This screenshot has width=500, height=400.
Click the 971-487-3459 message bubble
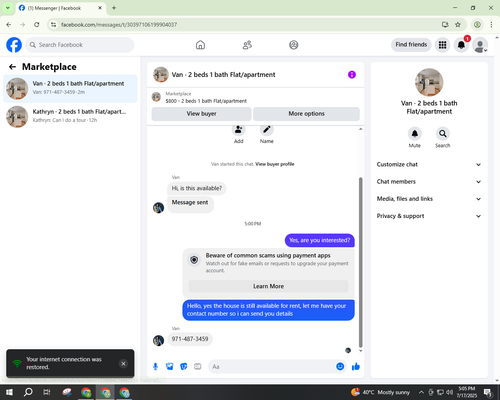coord(190,339)
